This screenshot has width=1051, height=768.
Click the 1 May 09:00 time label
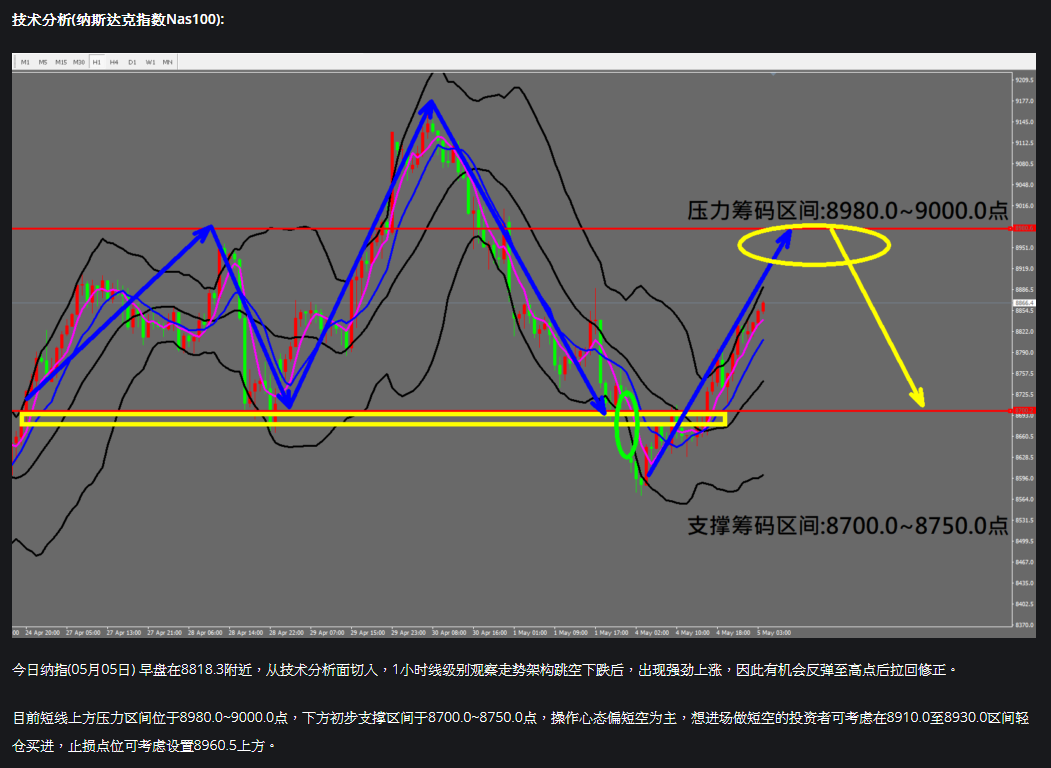(x=570, y=633)
